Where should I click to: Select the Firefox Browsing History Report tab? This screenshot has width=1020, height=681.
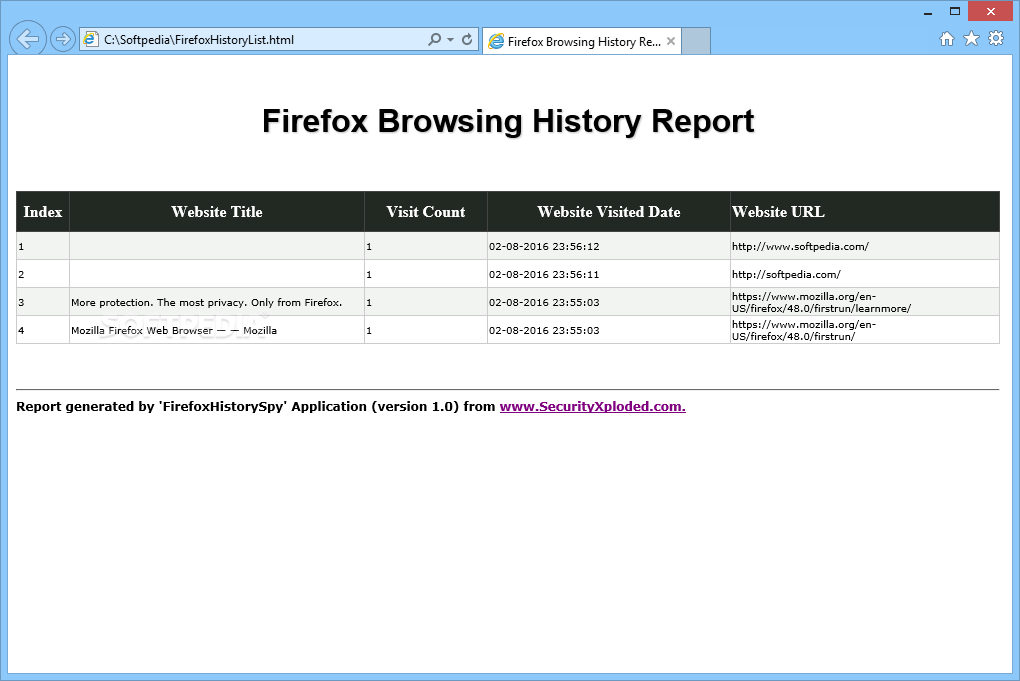pyautogui.click(x=582, y=42)
